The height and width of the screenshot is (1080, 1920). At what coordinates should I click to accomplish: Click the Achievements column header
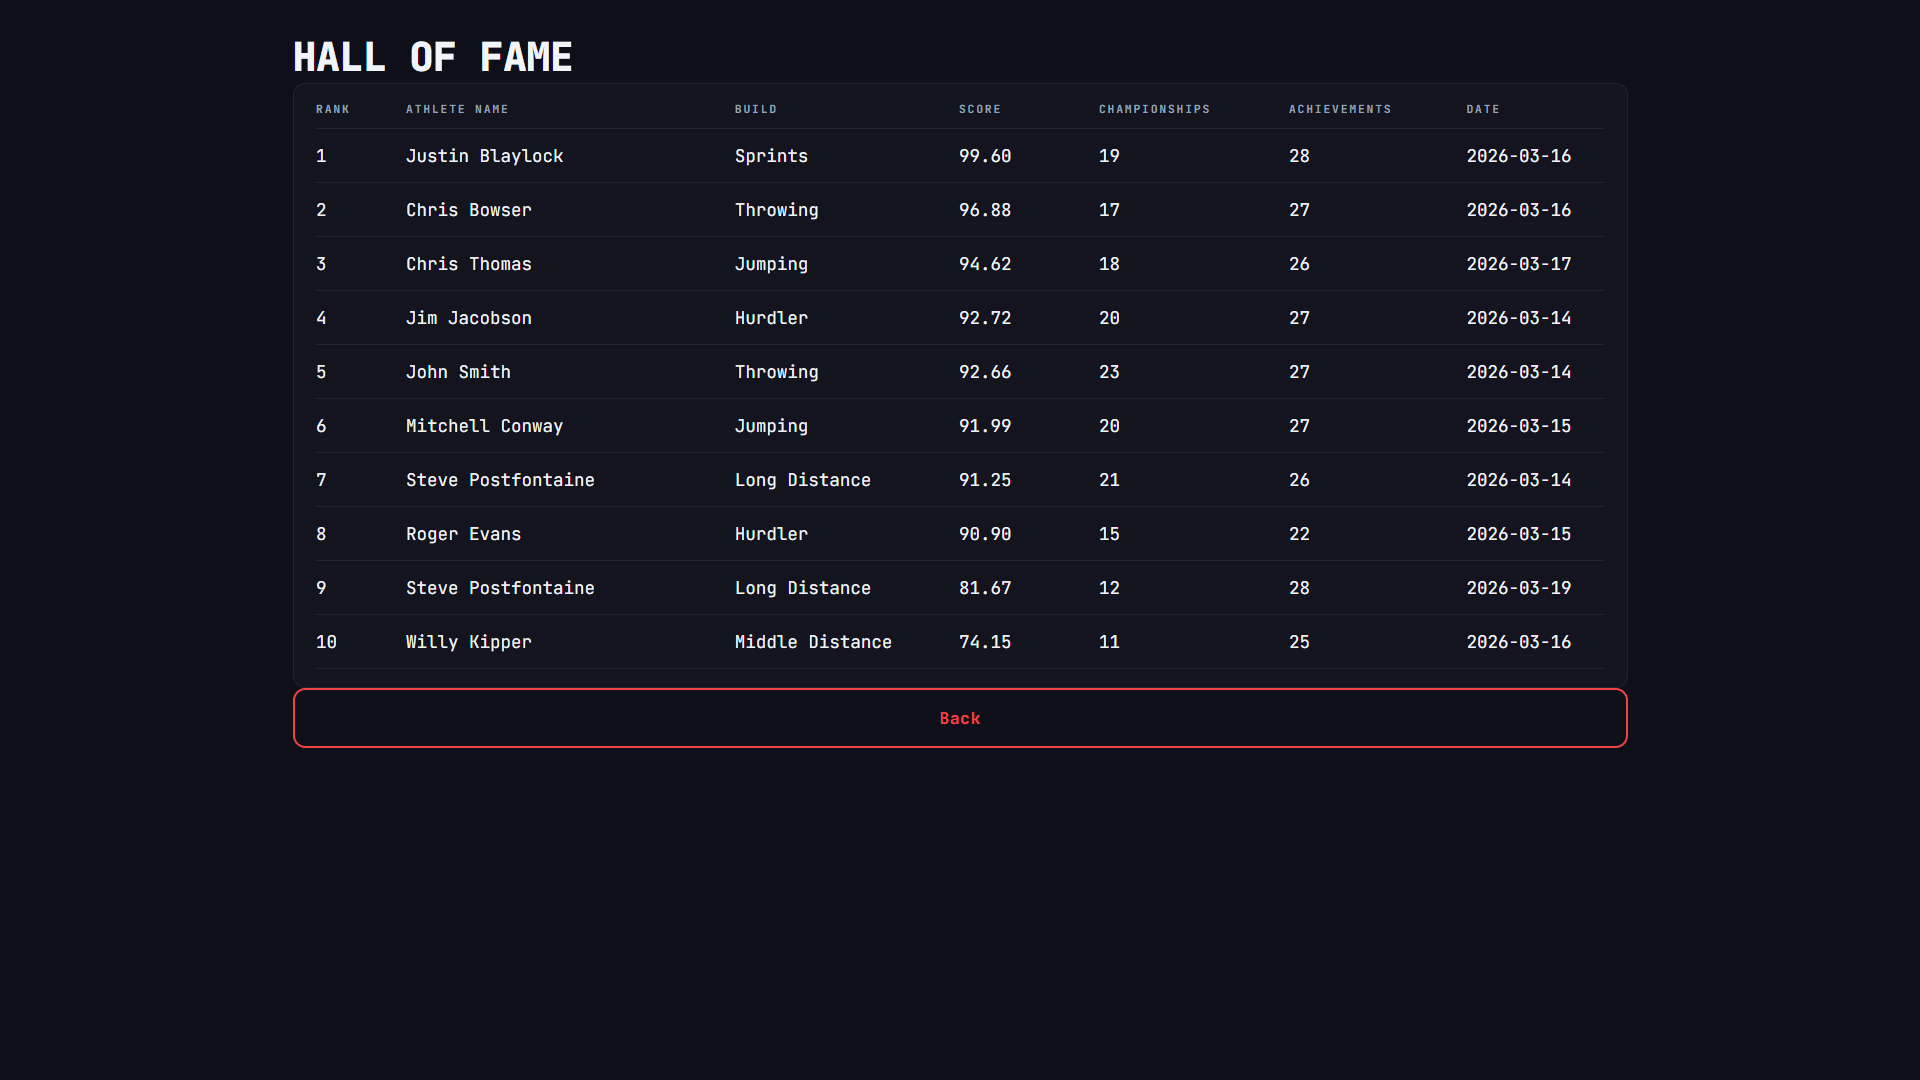click(1340, 109)
